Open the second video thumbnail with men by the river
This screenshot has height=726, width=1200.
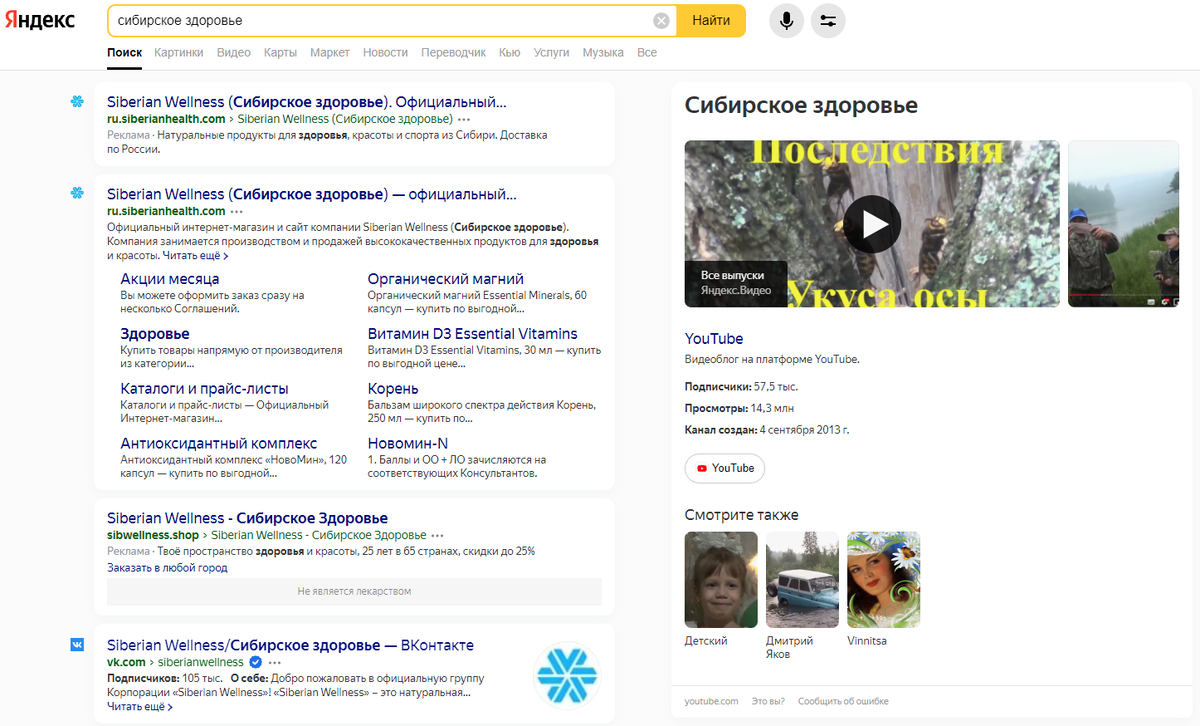click(1124, 224)
